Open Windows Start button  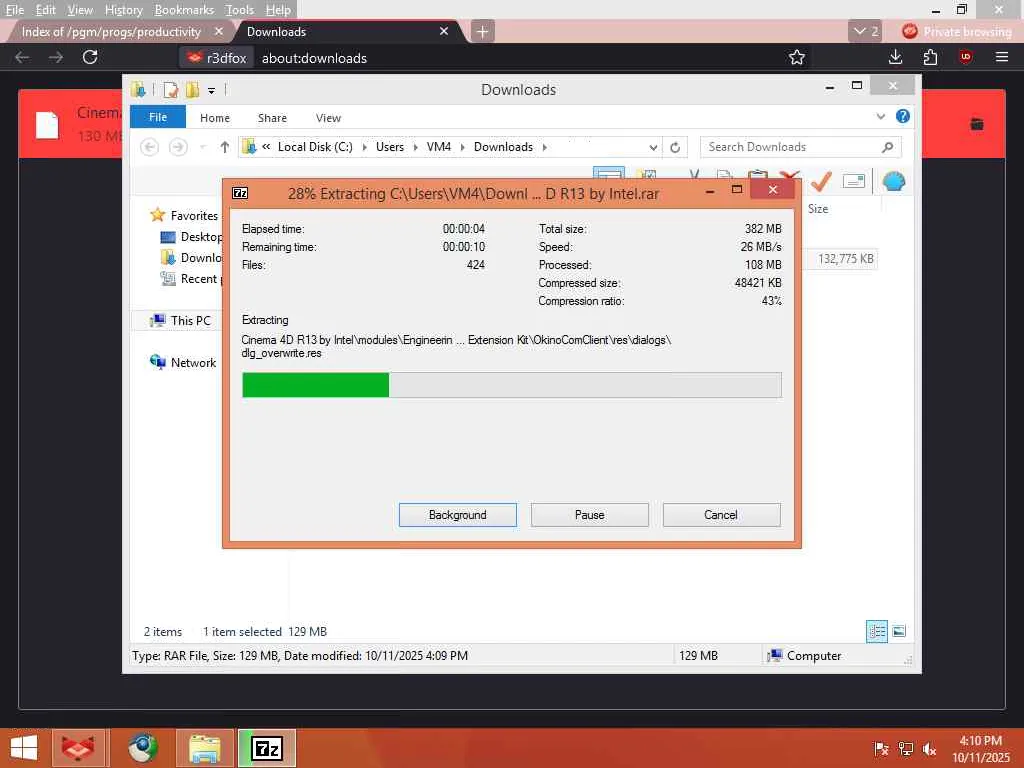(24, 748)
